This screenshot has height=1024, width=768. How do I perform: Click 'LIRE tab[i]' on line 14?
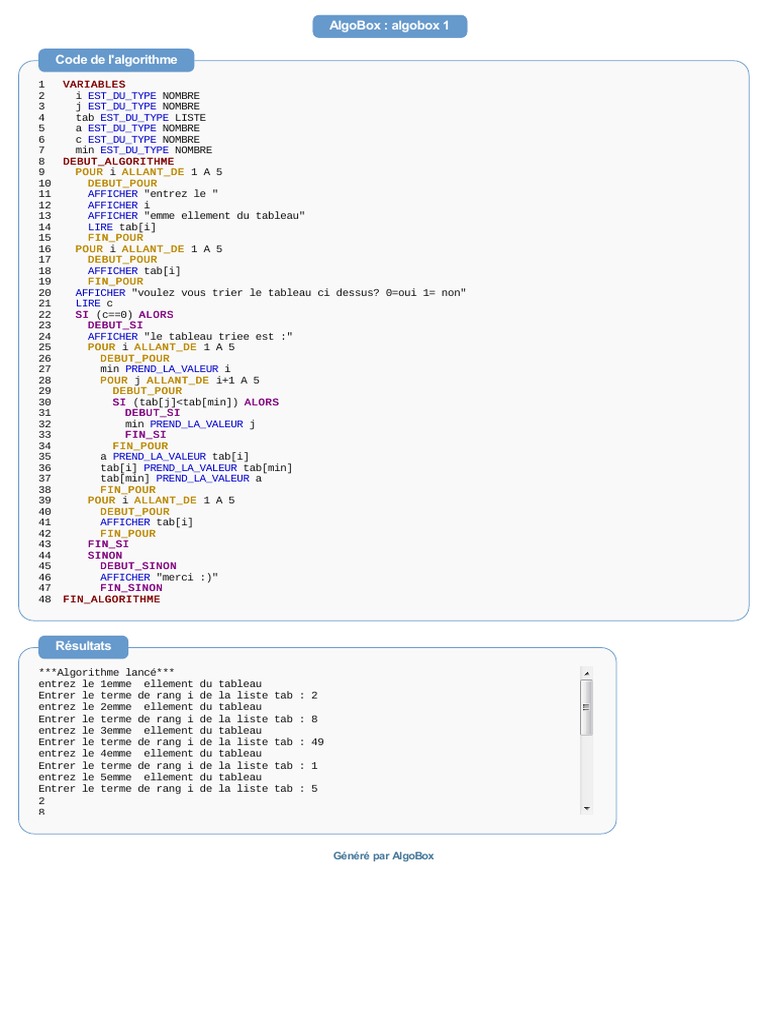click(121, 227)
